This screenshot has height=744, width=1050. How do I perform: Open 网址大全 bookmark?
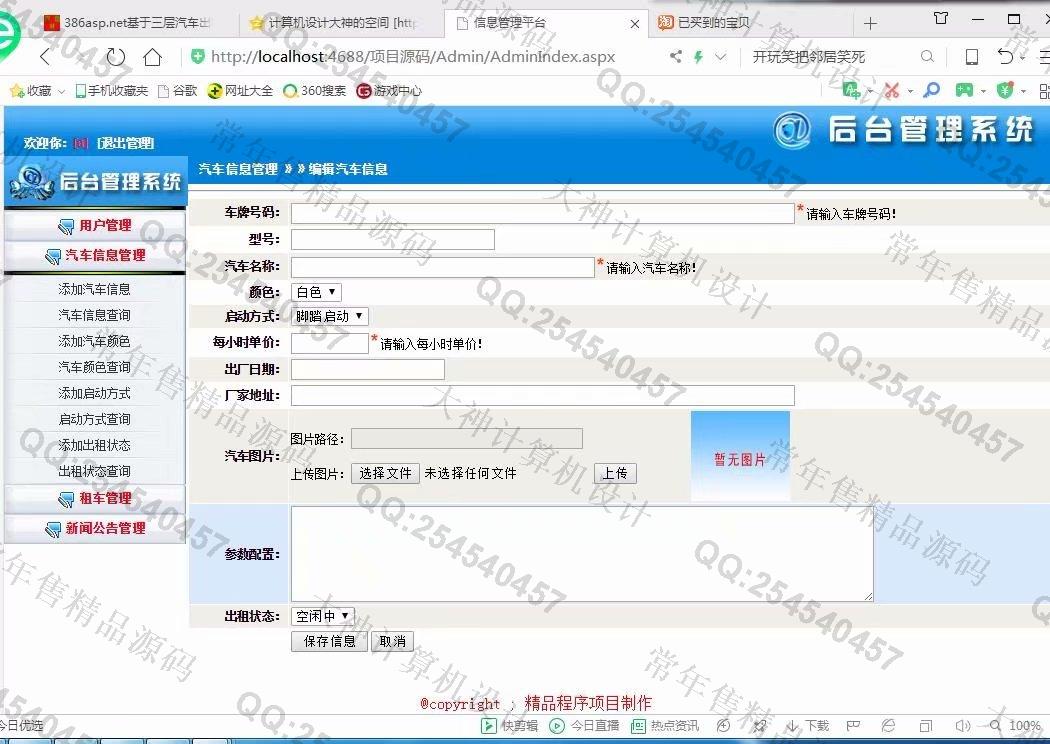(x=240, y=90)
